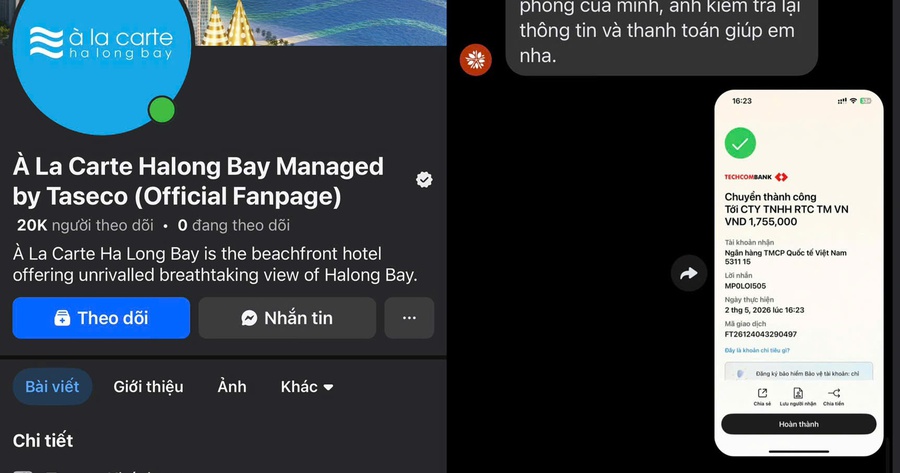The image size is (900, 473).
Task: Click the 20K người theo dõi link
Action: pyautogui.click(x=85, y=225)
